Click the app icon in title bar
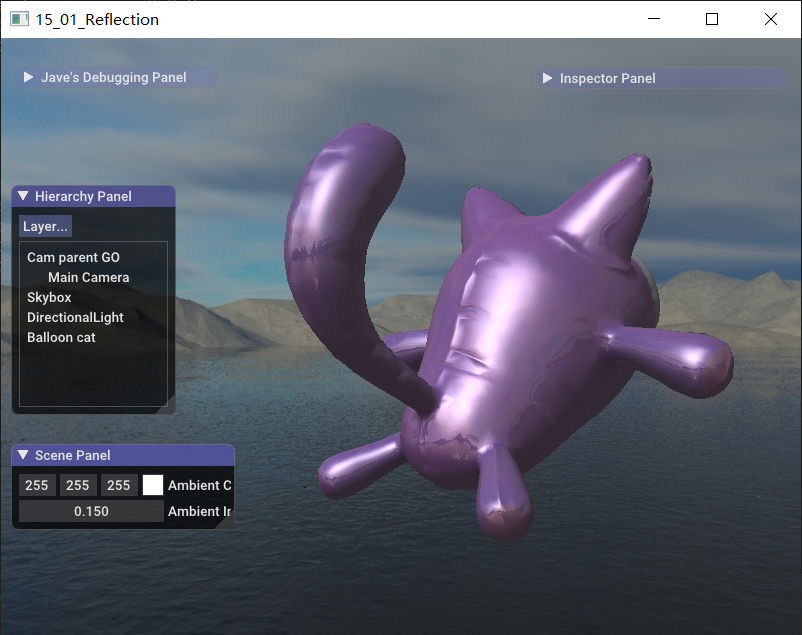The height and width of the screenshot is (635, 802). pyautogui.click(x=19, y=19)
